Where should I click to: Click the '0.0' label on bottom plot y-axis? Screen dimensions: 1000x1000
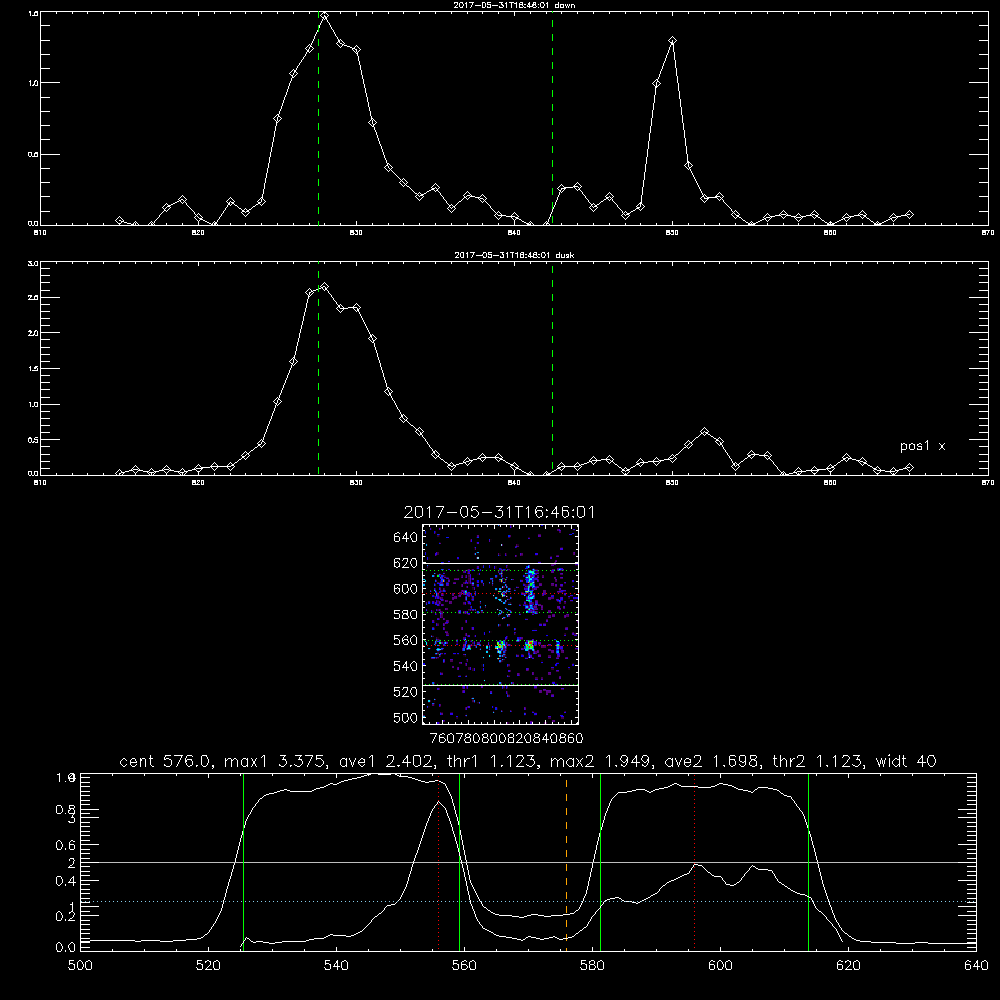pyautogui.click(x=66, y=948)
